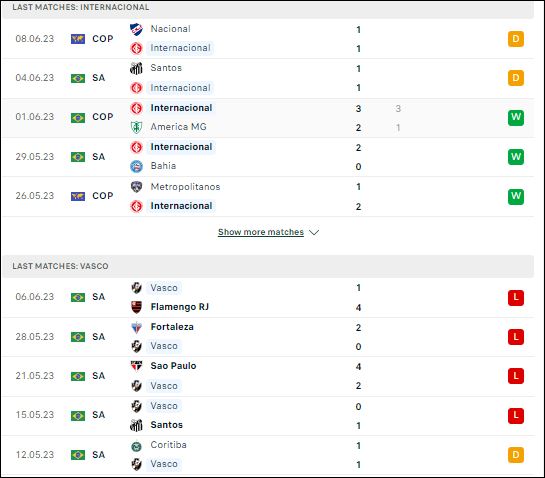Click the orange D badge for Coritiba match
The width and height of the screenshot is (545, 478).
[x=516, y=455]
